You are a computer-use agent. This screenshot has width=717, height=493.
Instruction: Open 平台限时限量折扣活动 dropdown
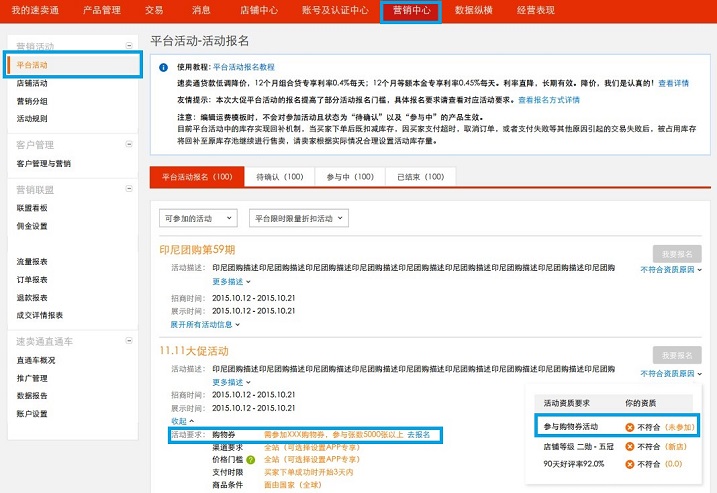click(299, 218)
